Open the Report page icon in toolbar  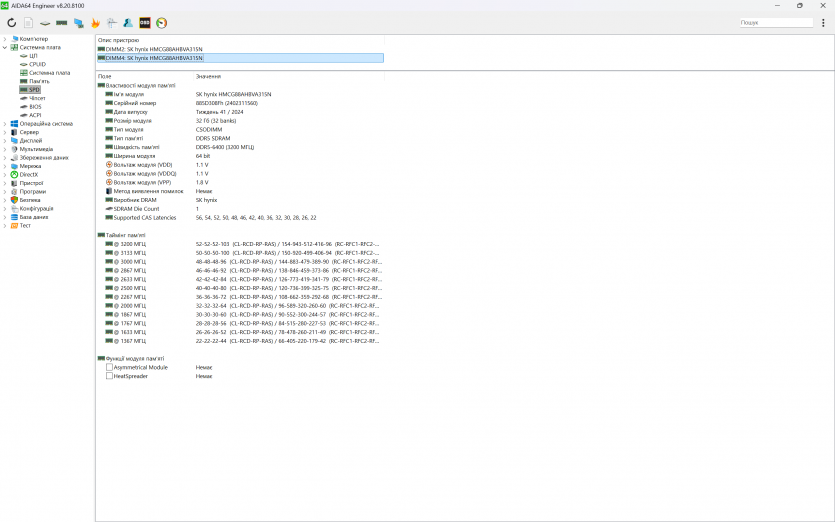tap(29, 22)
